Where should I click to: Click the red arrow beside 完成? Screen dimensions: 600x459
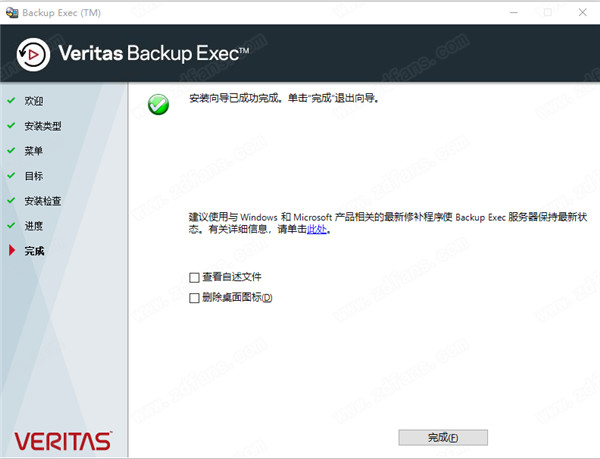tap(12, 250)
